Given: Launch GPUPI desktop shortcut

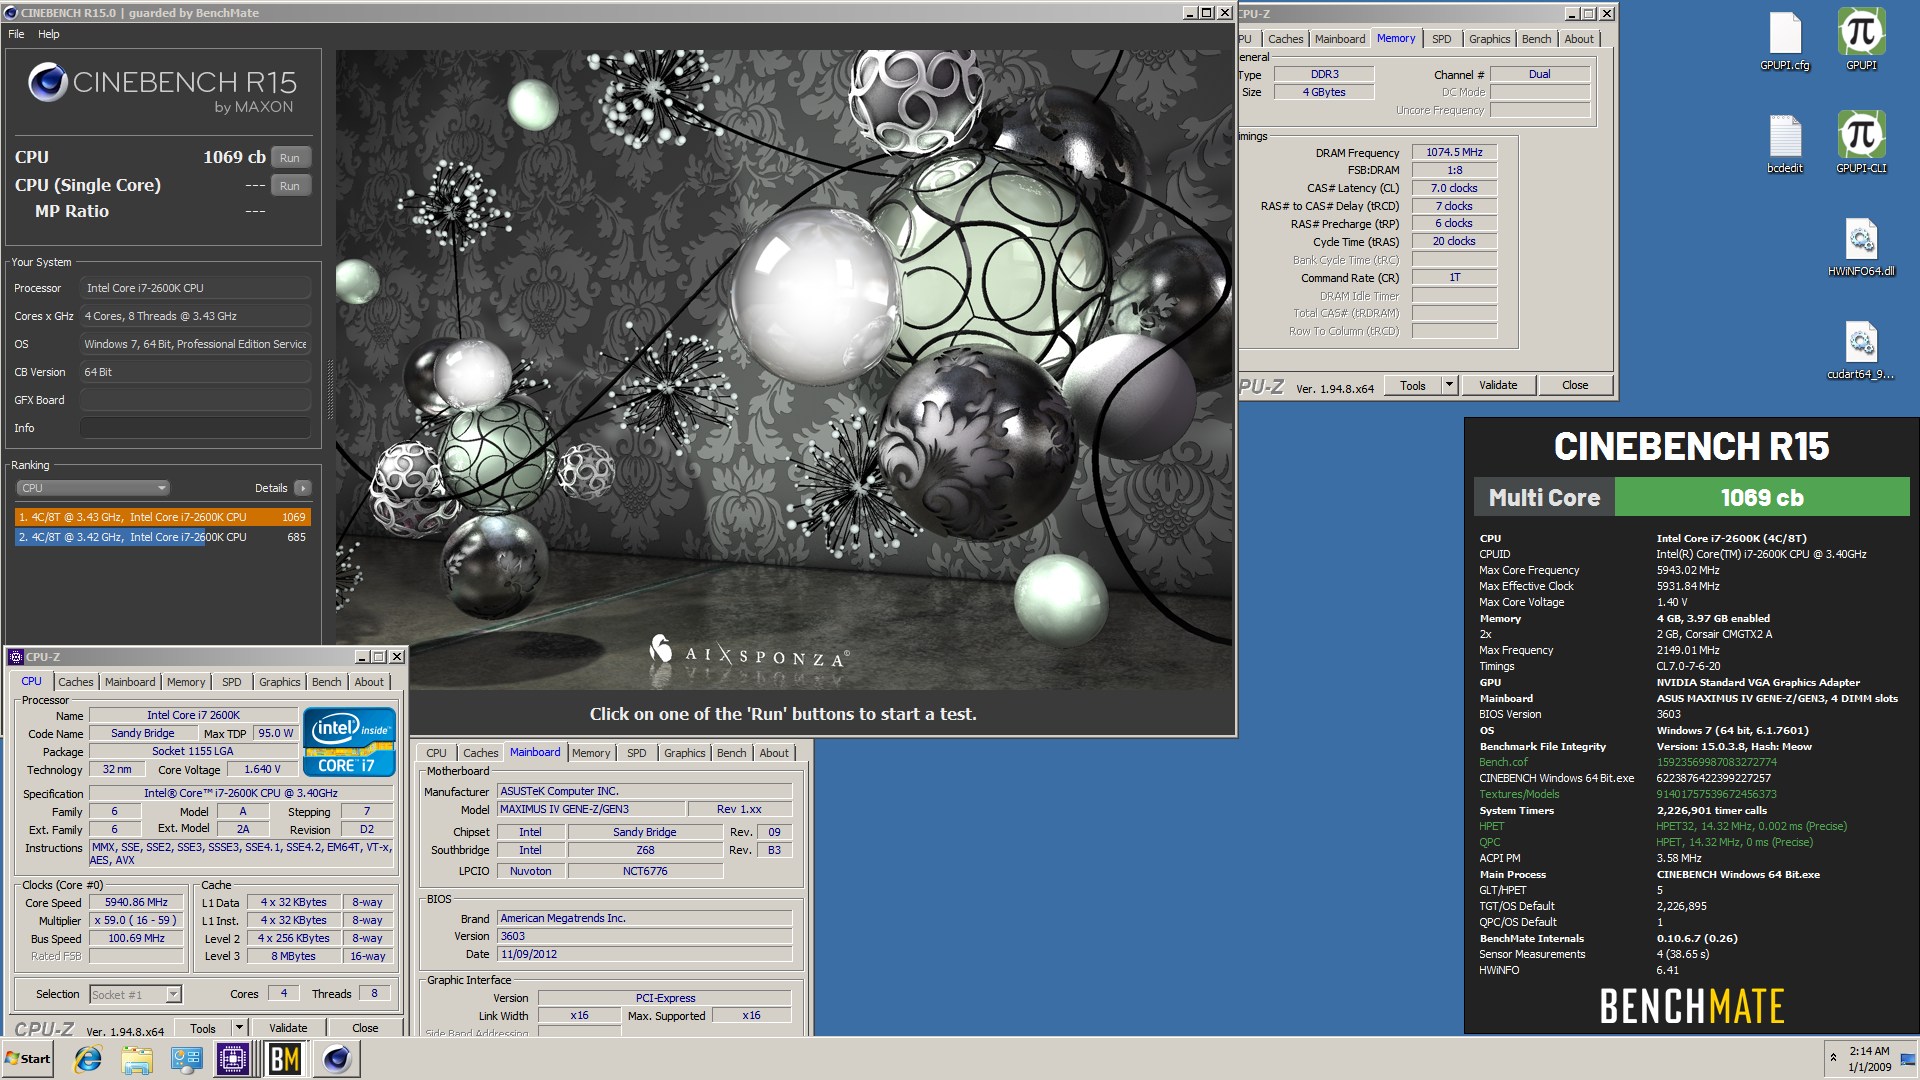Looking at the screenshot, I should (1861, 41).
